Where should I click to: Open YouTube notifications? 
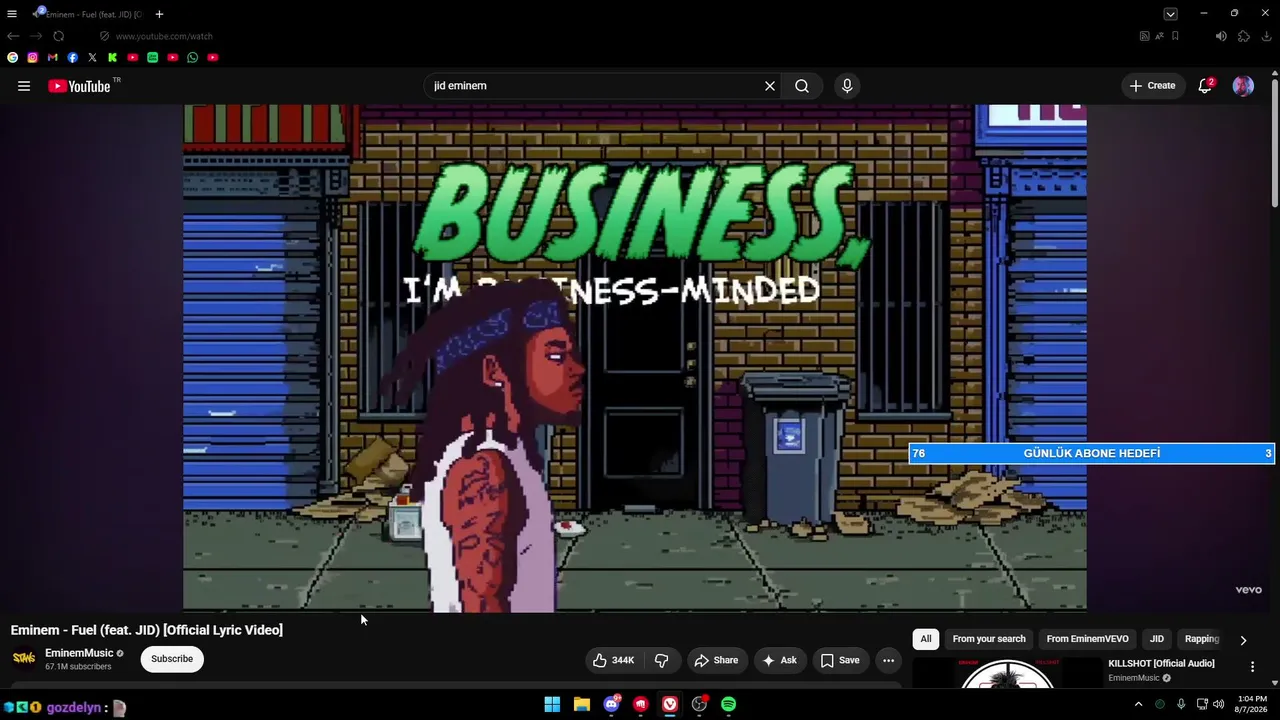click(1205, 86)
